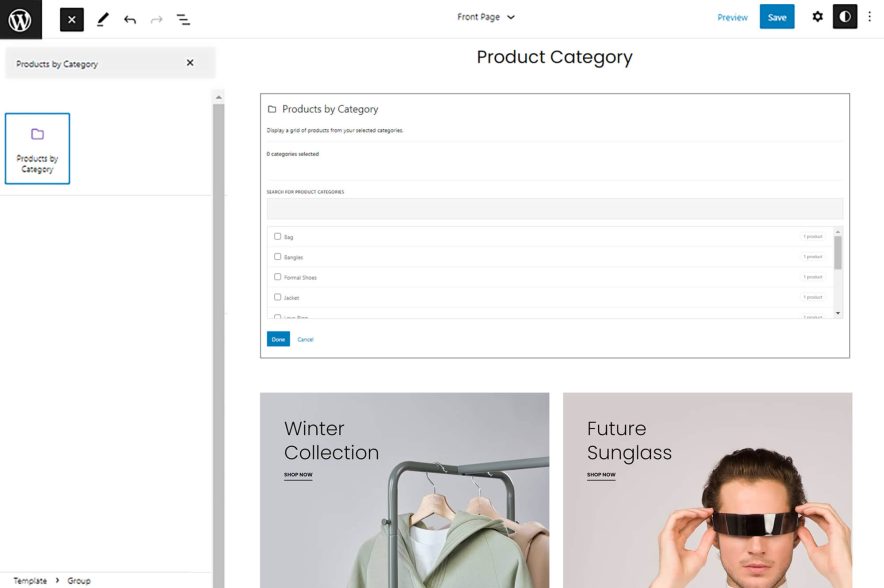Click the Undo arrow
The height and width of the screenshot is (588, 884).
pos(129,18)
